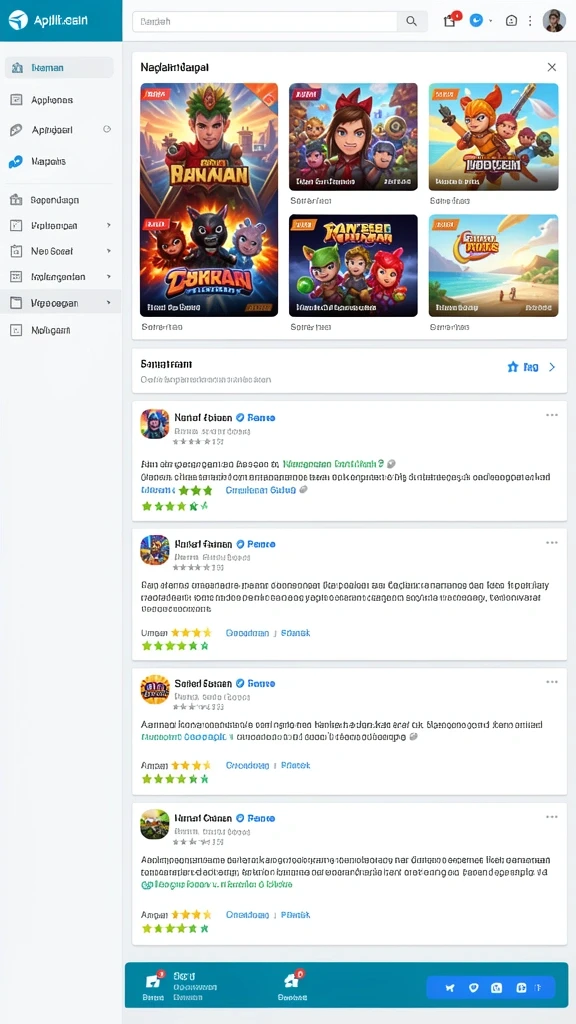The height and width of the screenshot is (1024, 576).
Task: Expand the Vrplompan sidebar chevron
Action: [x=108, y=225]
